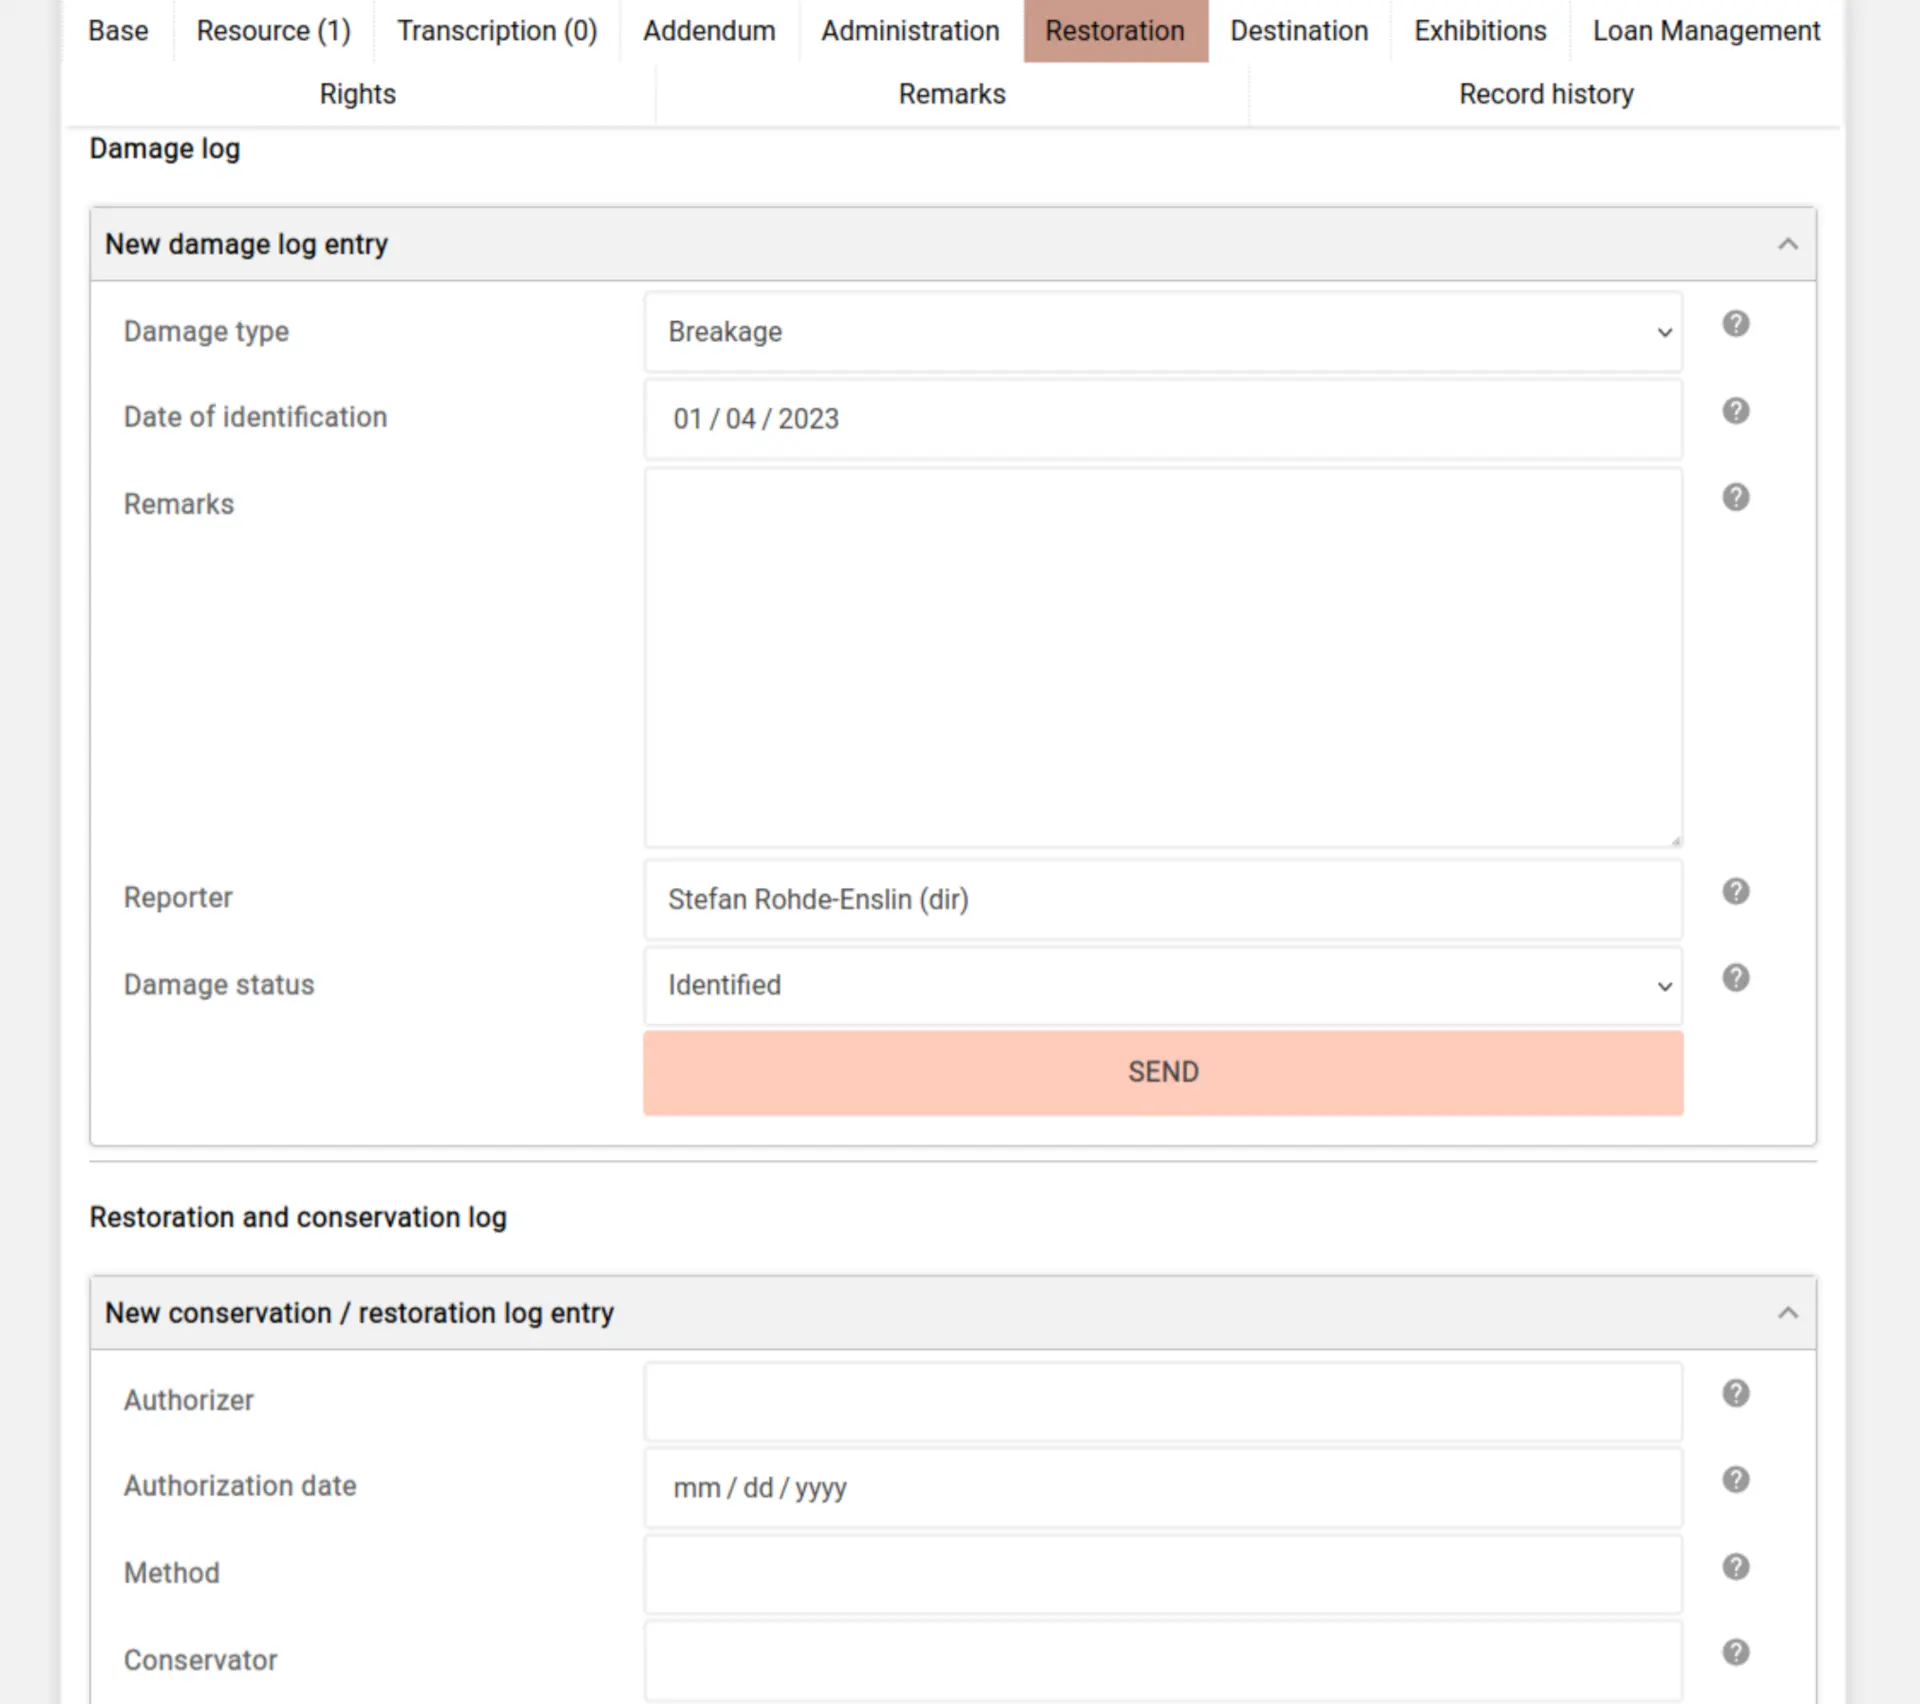Switch to the Rights tab

point(358,94)
